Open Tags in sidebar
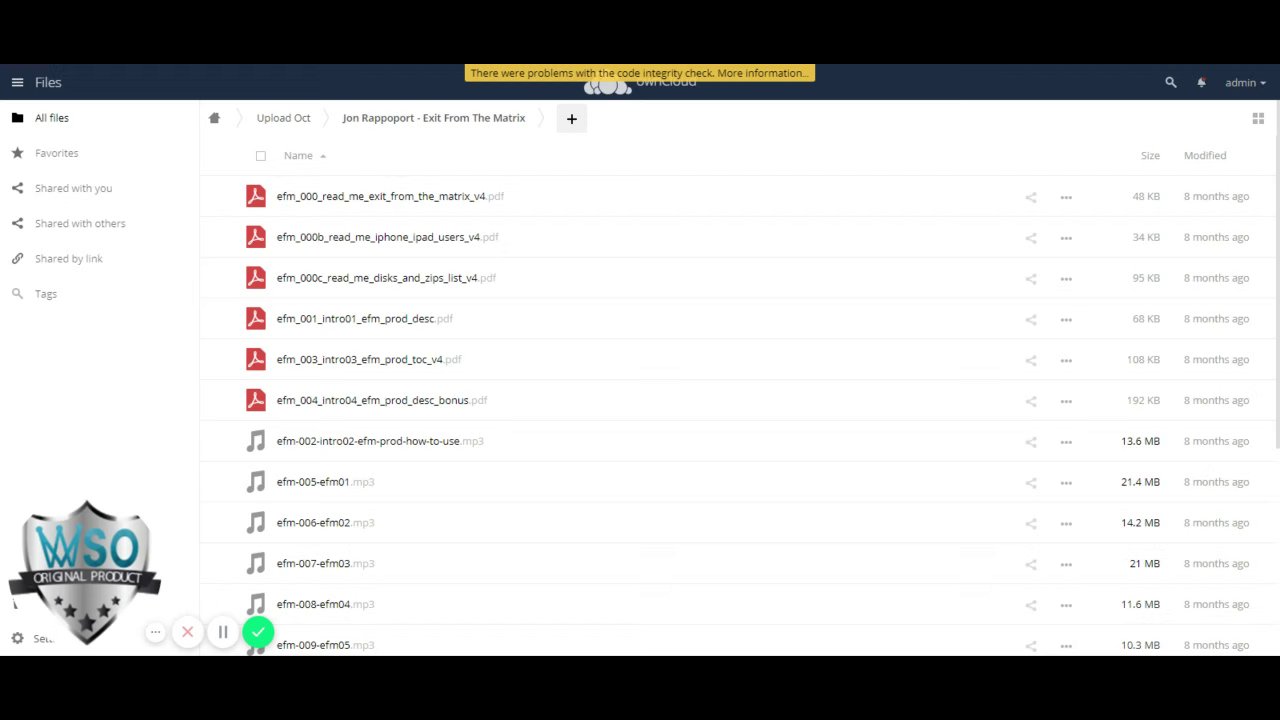Screen dimensions: 1280x720 pyautogui.click(x=100, y=294)
